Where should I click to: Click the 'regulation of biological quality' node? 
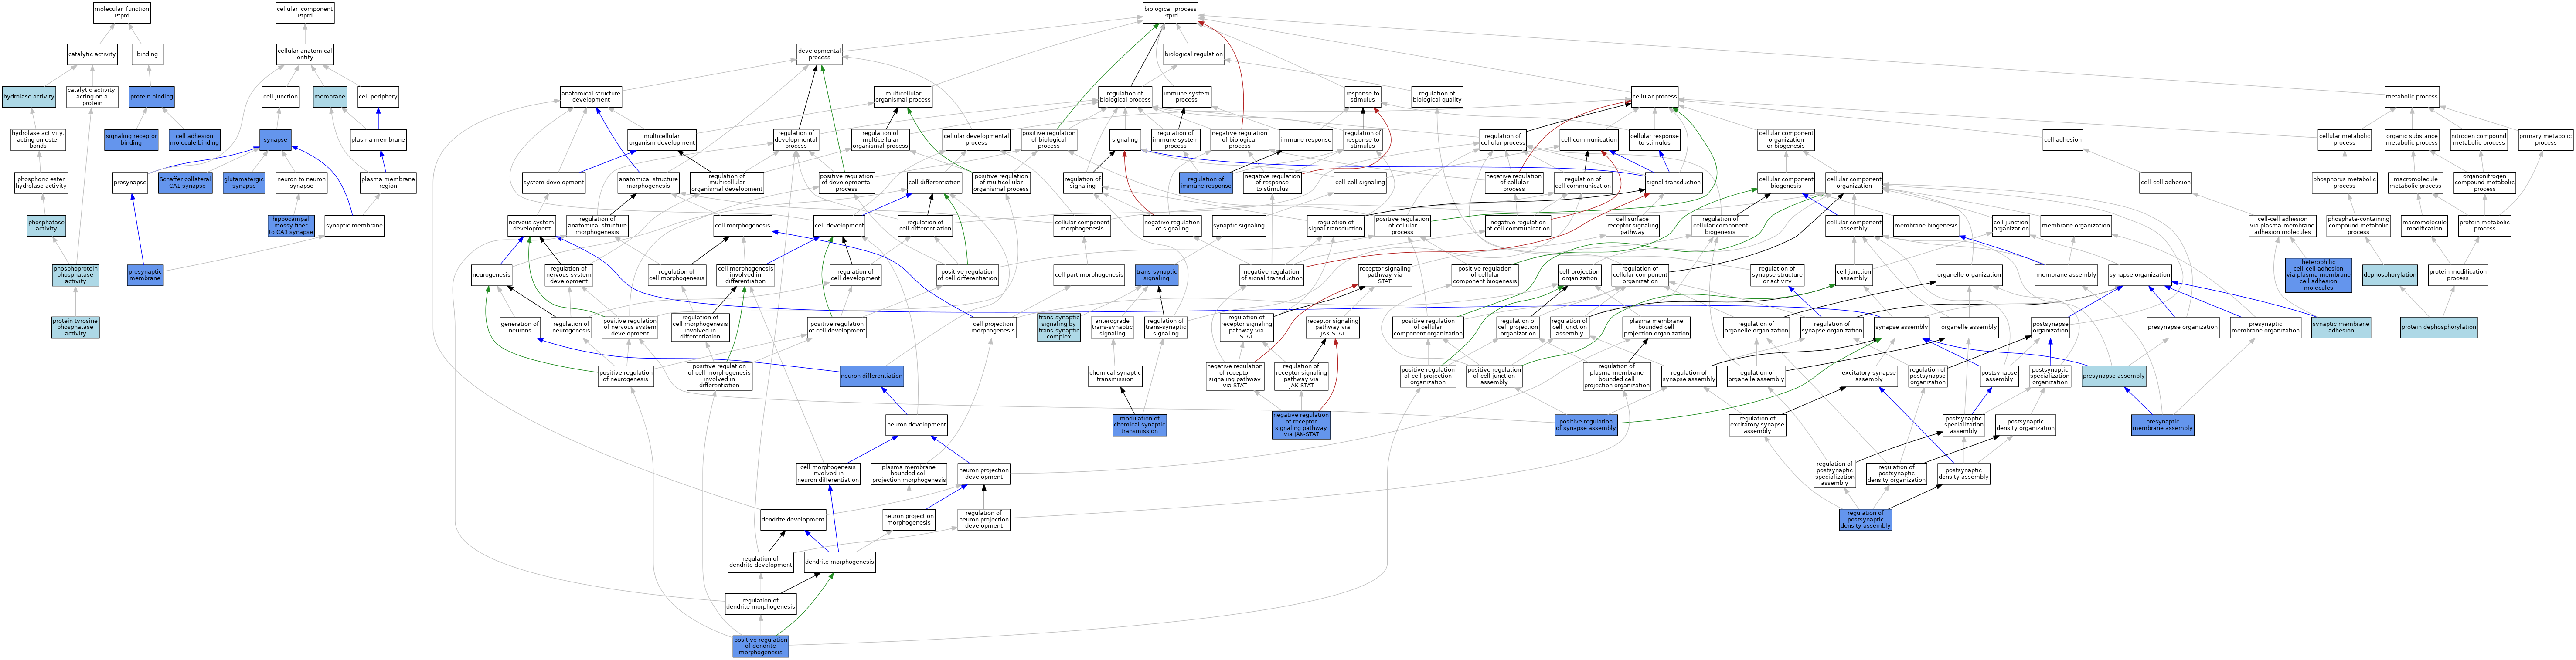1437,97
